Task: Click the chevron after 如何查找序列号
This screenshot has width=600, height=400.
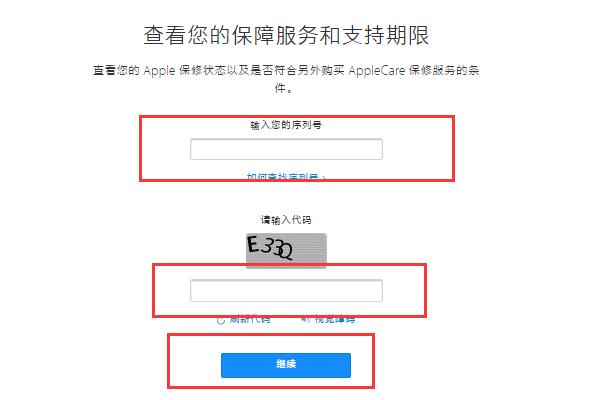Action: 323,178
